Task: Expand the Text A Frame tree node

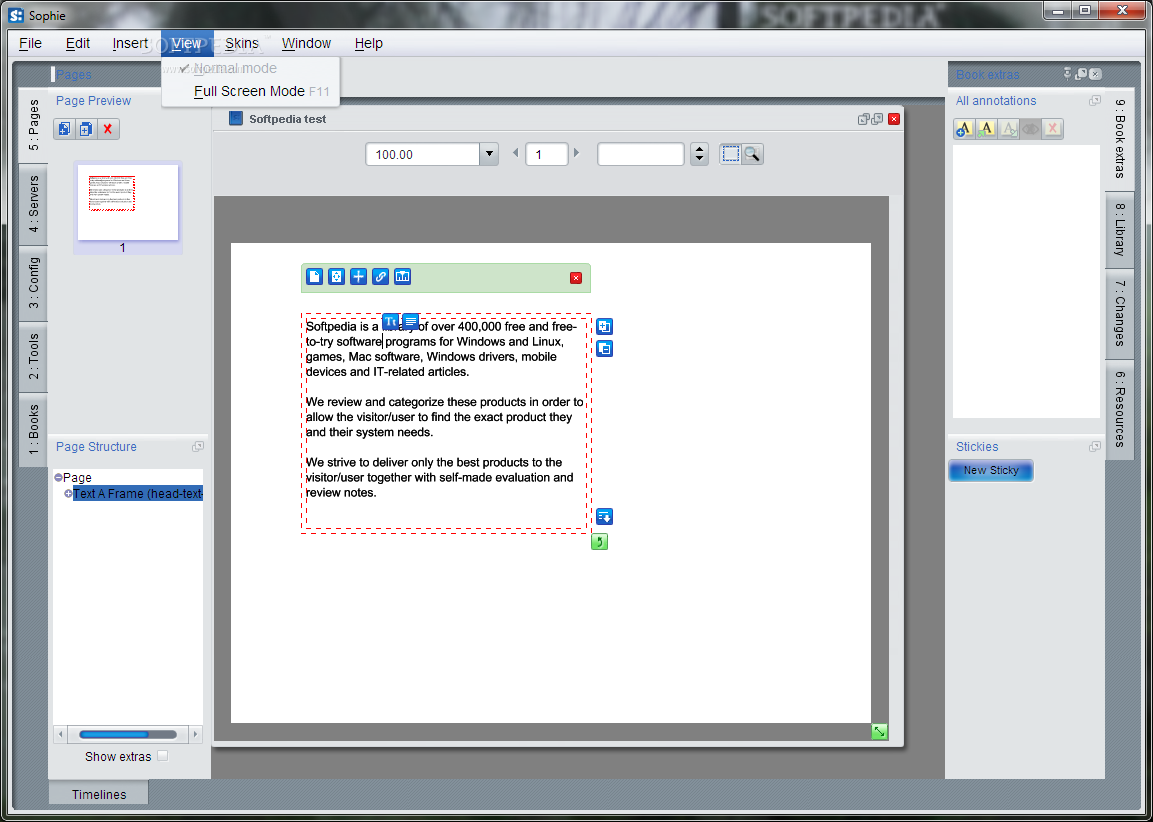Action: [68, 493]
